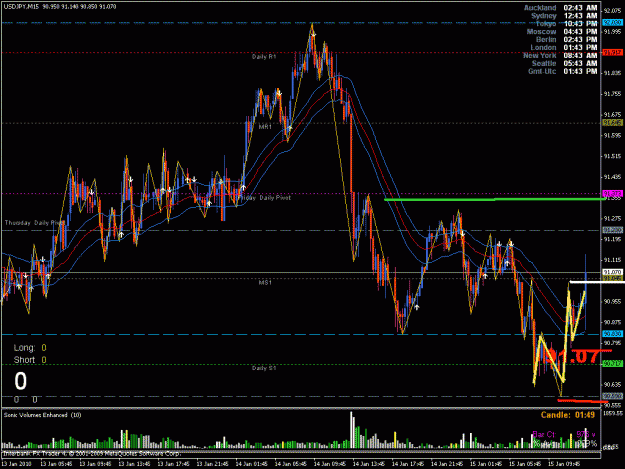The width and height of the screenshot is (625, 469).
Task: Click the 14 Jan 17:45 time label
Action: [408, 464]
